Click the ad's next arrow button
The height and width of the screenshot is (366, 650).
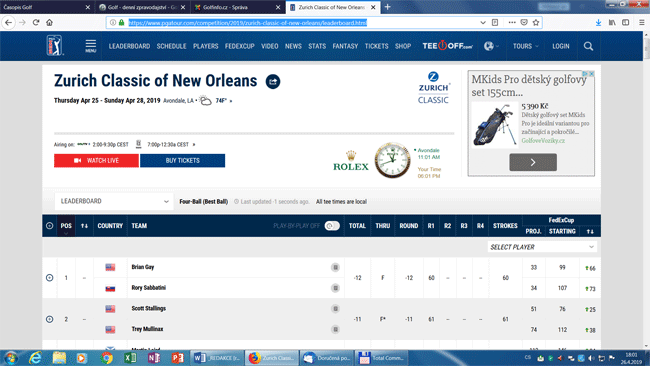pyautogui.click(x=533, y=162)
